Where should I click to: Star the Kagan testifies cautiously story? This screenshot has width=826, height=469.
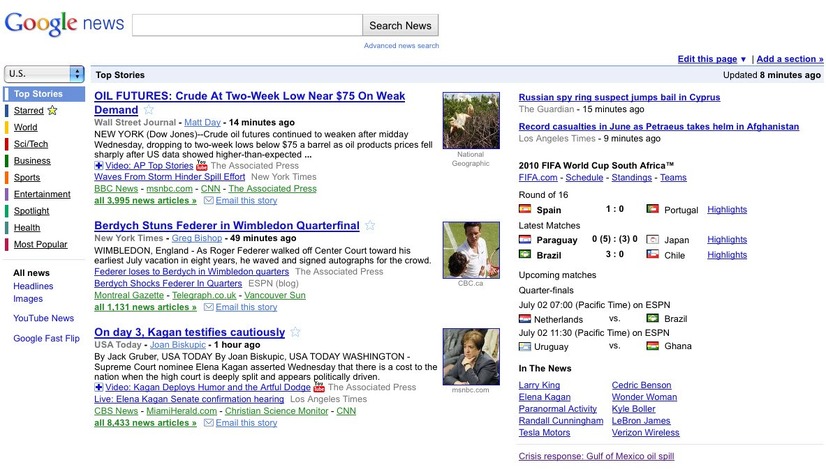pos(296,332)
